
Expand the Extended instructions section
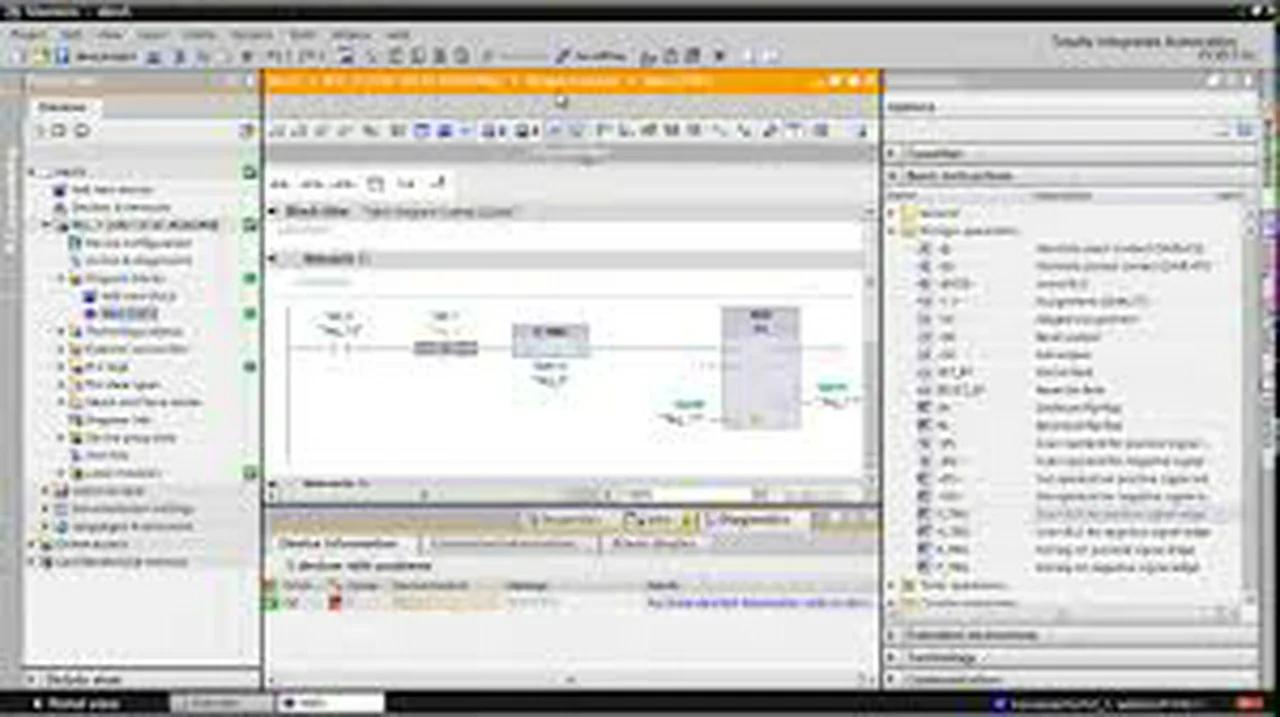click(x=893, y=635)
